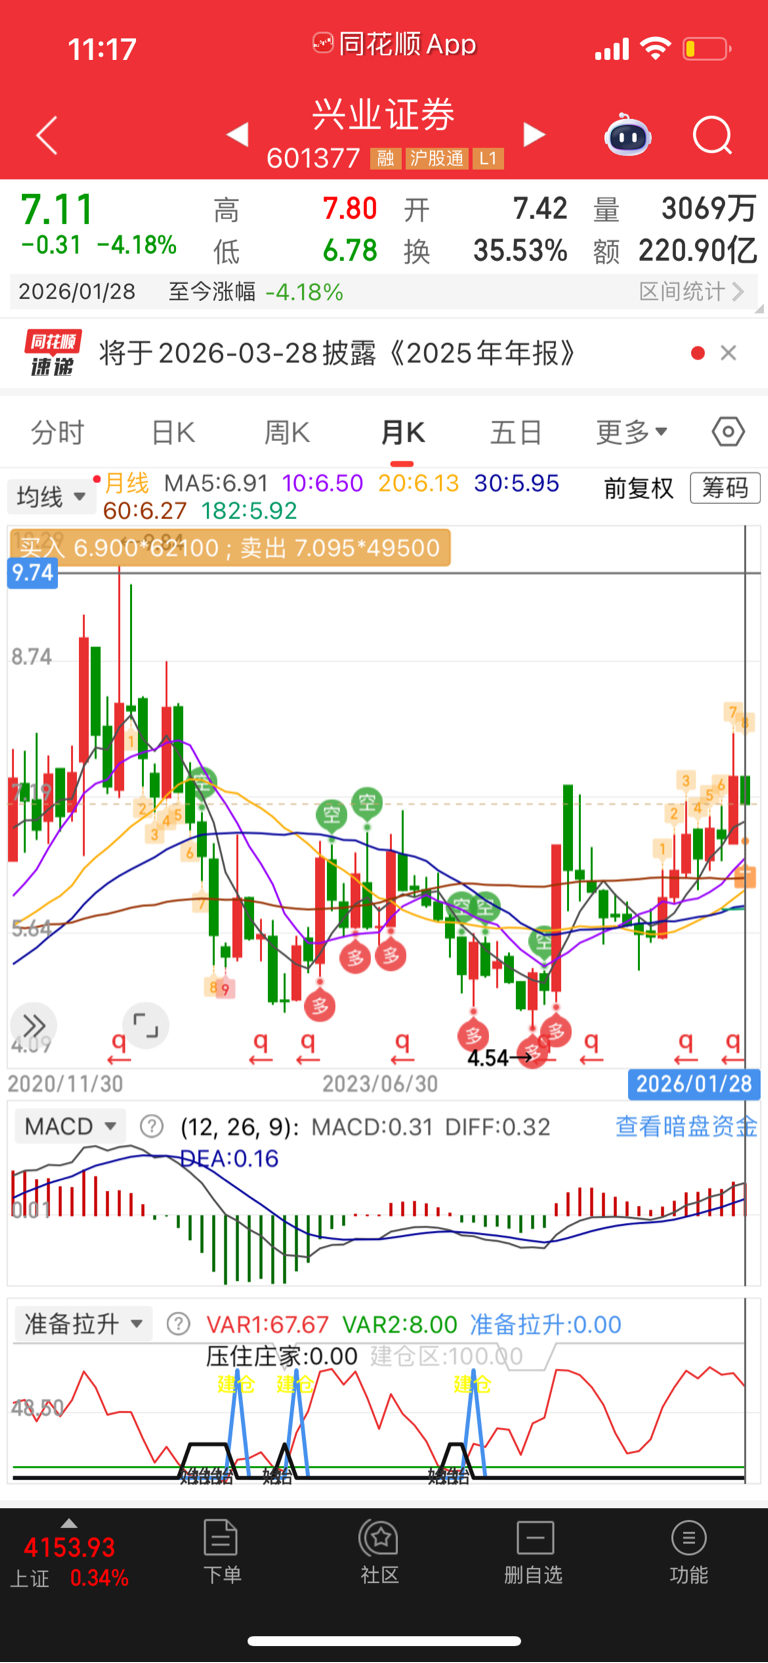Tap the 4.54 low price annotation
This screenshot has width=768, height=1663.
coord(488,1058)
